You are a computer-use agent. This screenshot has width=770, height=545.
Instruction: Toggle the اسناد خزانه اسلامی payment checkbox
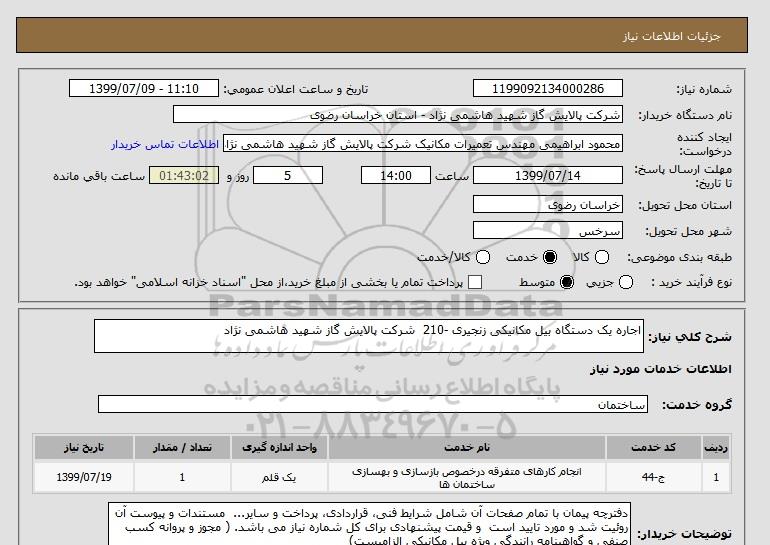pos(475,282)
